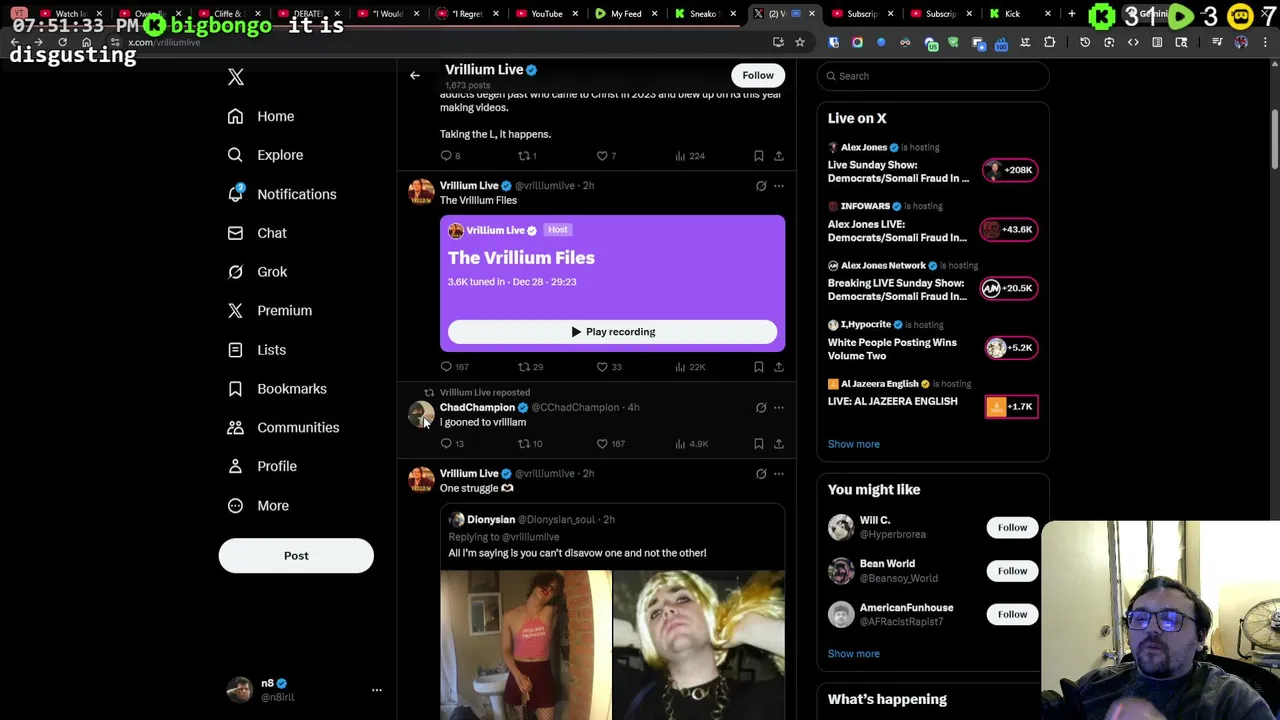Image resolution: width=1280 pixels, height=720 pixels.
Task: Click the Post button
Action: coord(296,555)
